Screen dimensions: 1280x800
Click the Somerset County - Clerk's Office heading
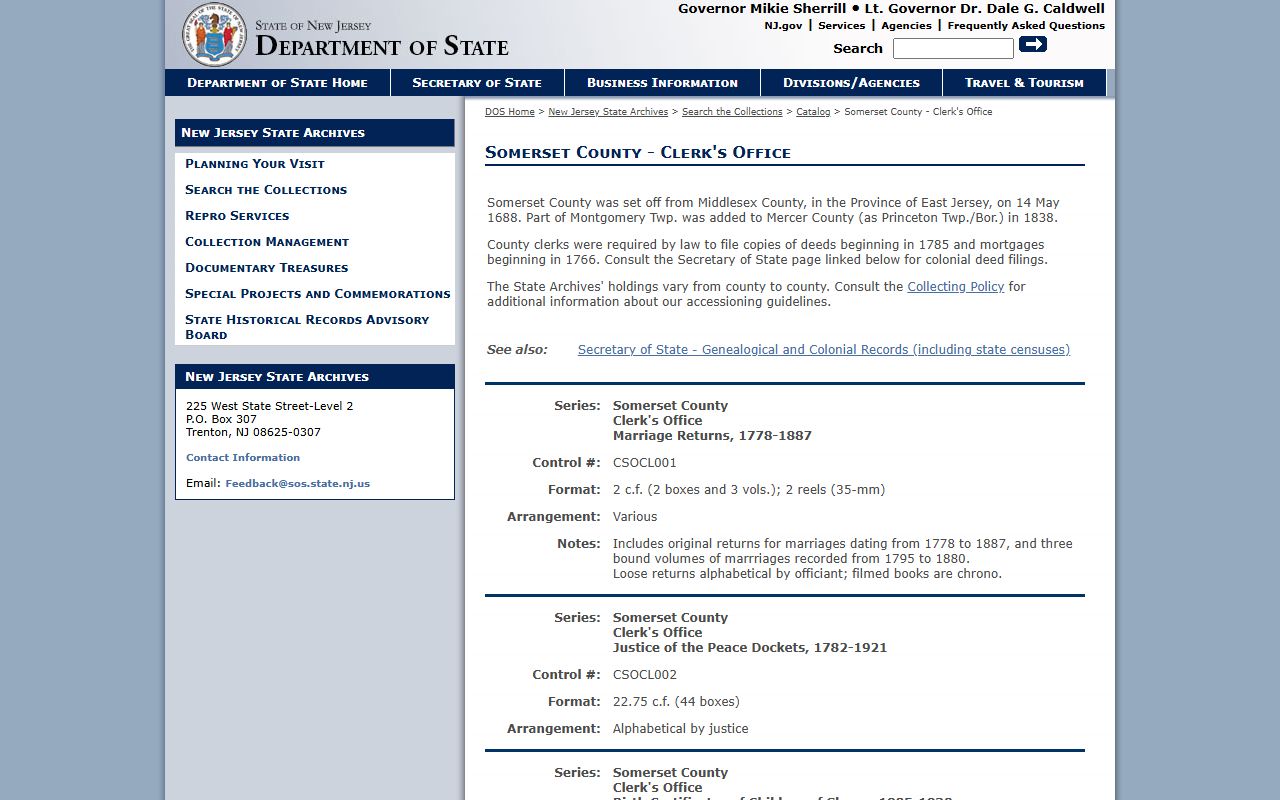click(x=638, y=153)
